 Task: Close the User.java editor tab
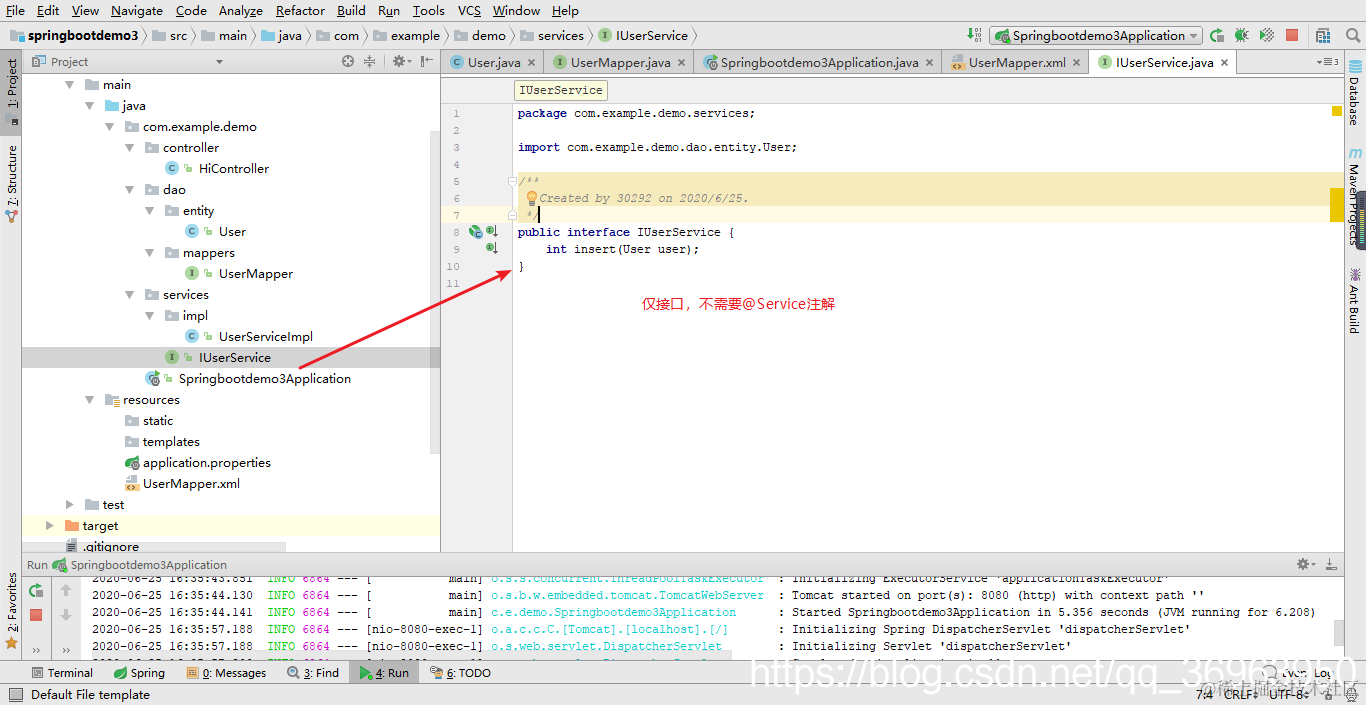(x=531, y=62)
